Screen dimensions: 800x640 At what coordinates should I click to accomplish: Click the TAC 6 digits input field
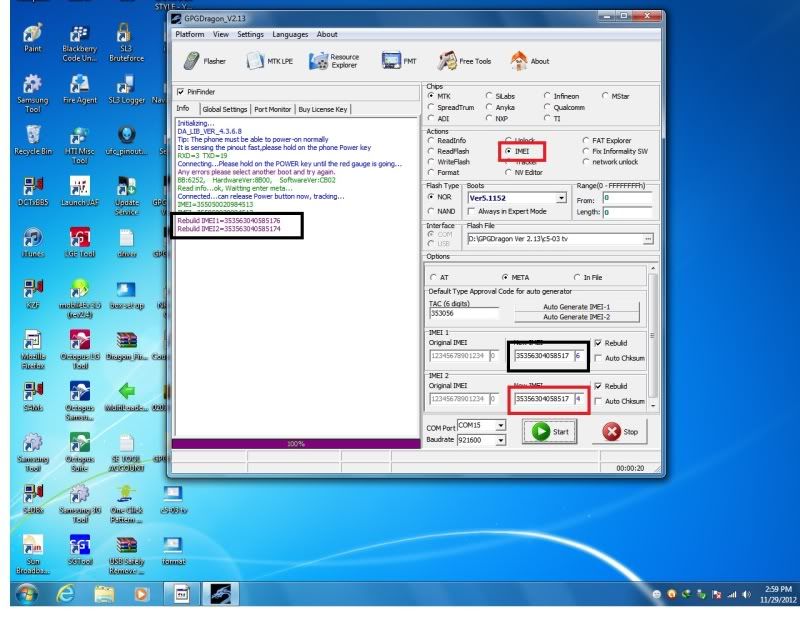coord(464,313)
